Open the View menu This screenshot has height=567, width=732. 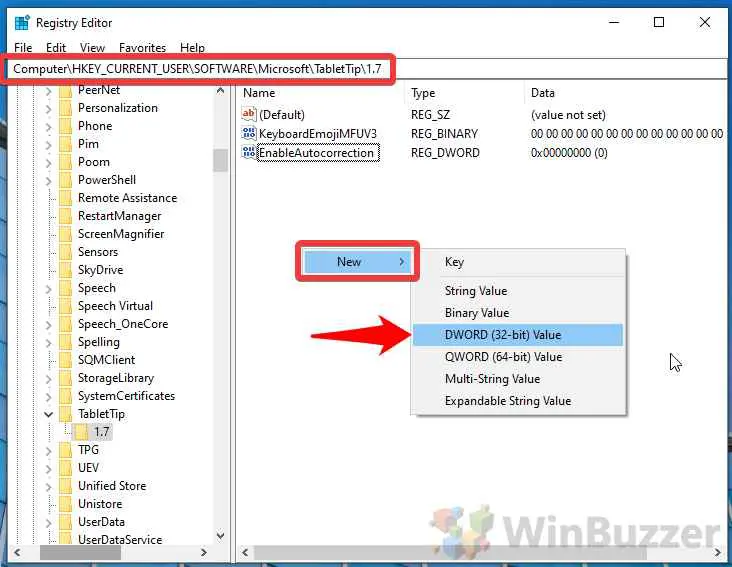coord(92,48)
